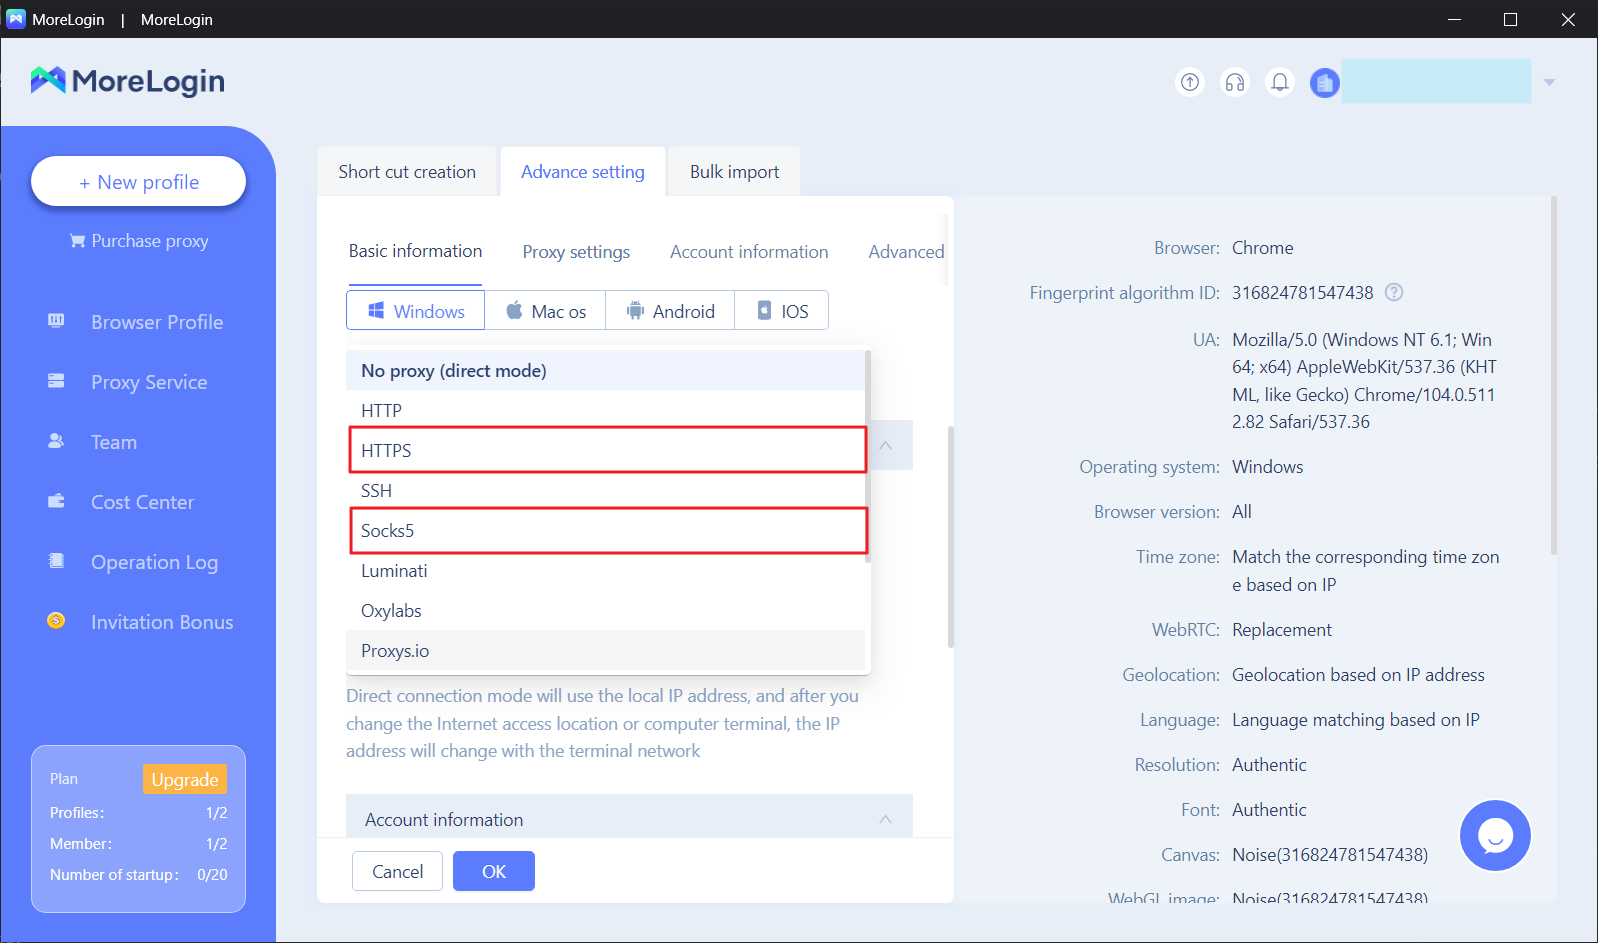Select Basic information sub-tab

(415, 251)
